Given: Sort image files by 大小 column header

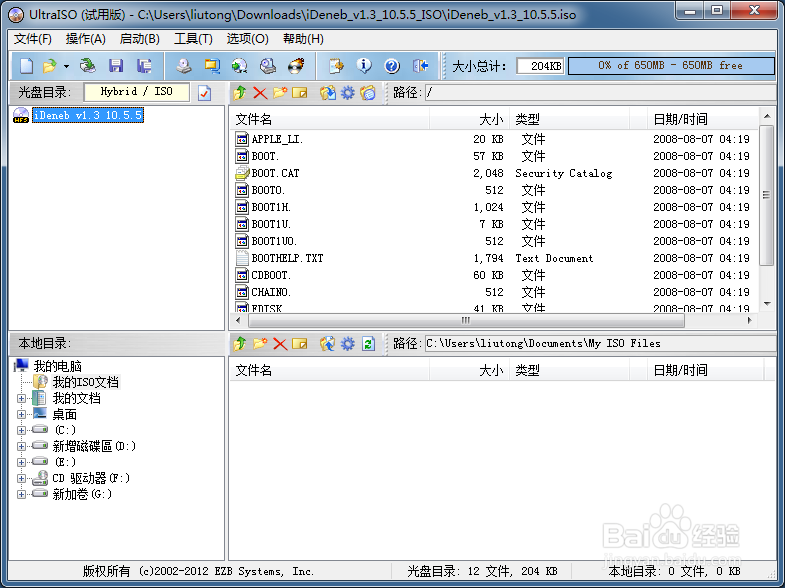Looking at the screenshot, I should pos(469,119).
